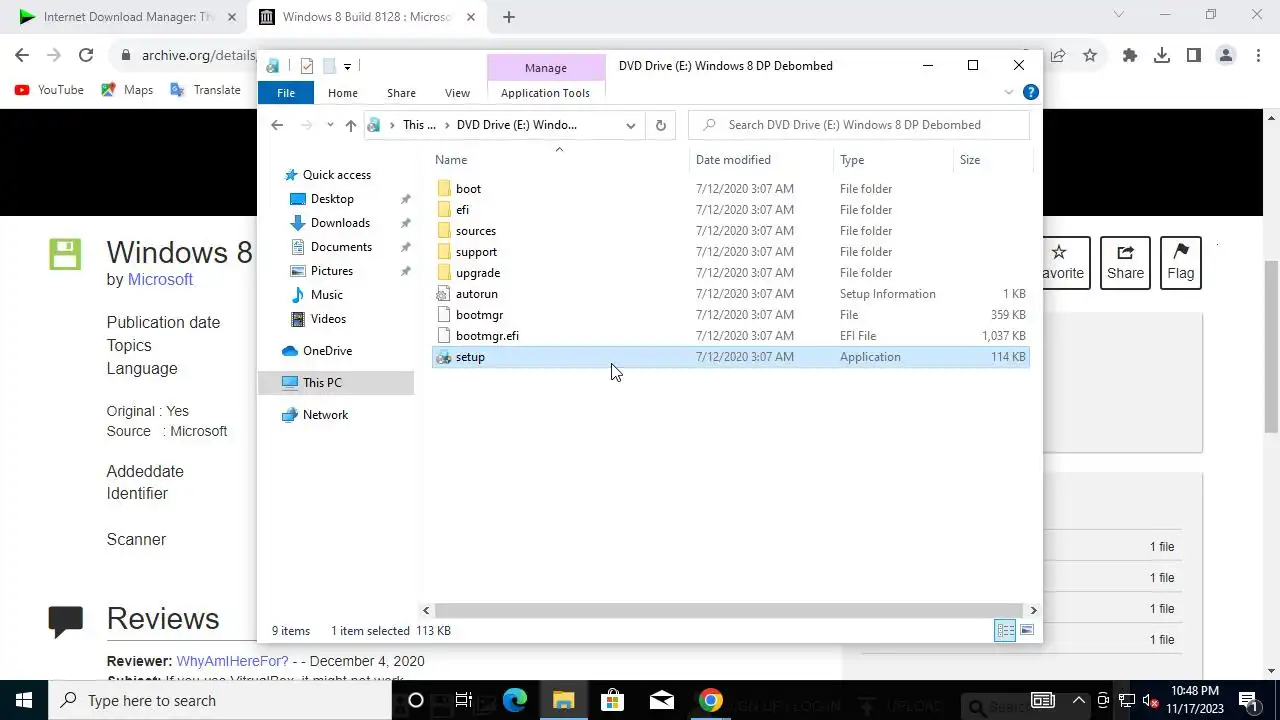Select OneDrive in the navigation pane
The height and width of the screenshot is (720, 1280).
coord(327,351)
